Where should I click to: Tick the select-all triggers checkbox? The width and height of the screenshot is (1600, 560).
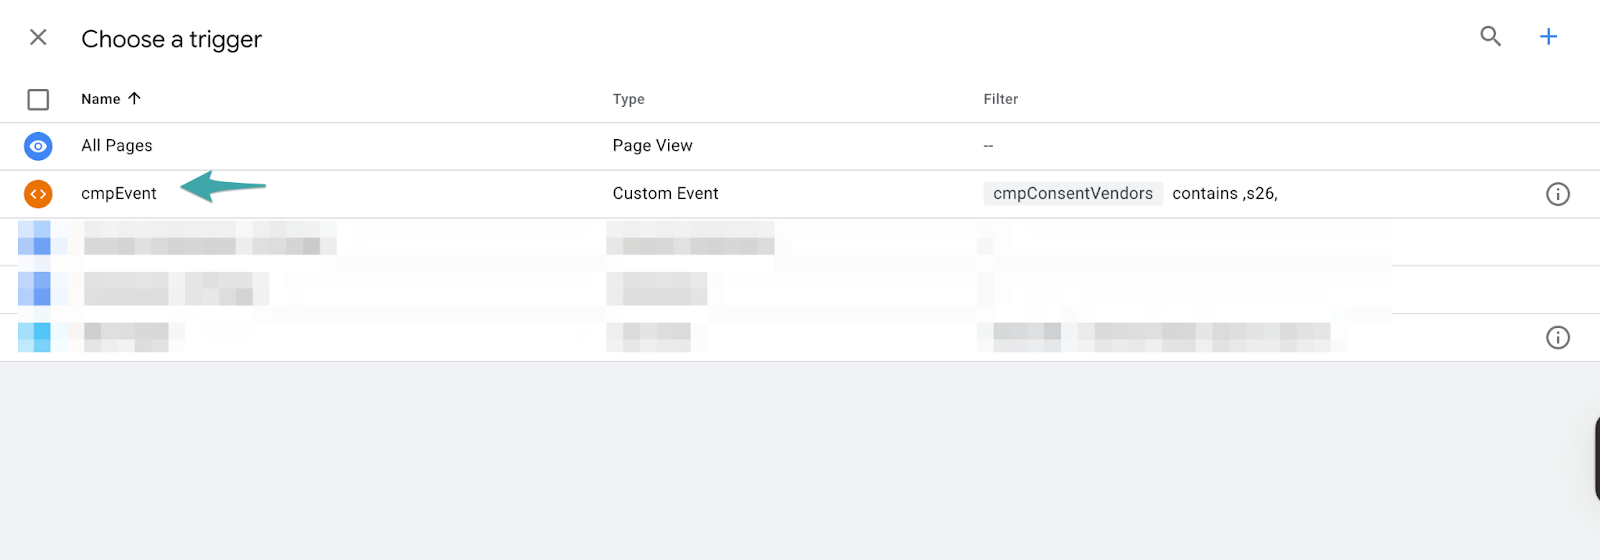coord(38,100)
